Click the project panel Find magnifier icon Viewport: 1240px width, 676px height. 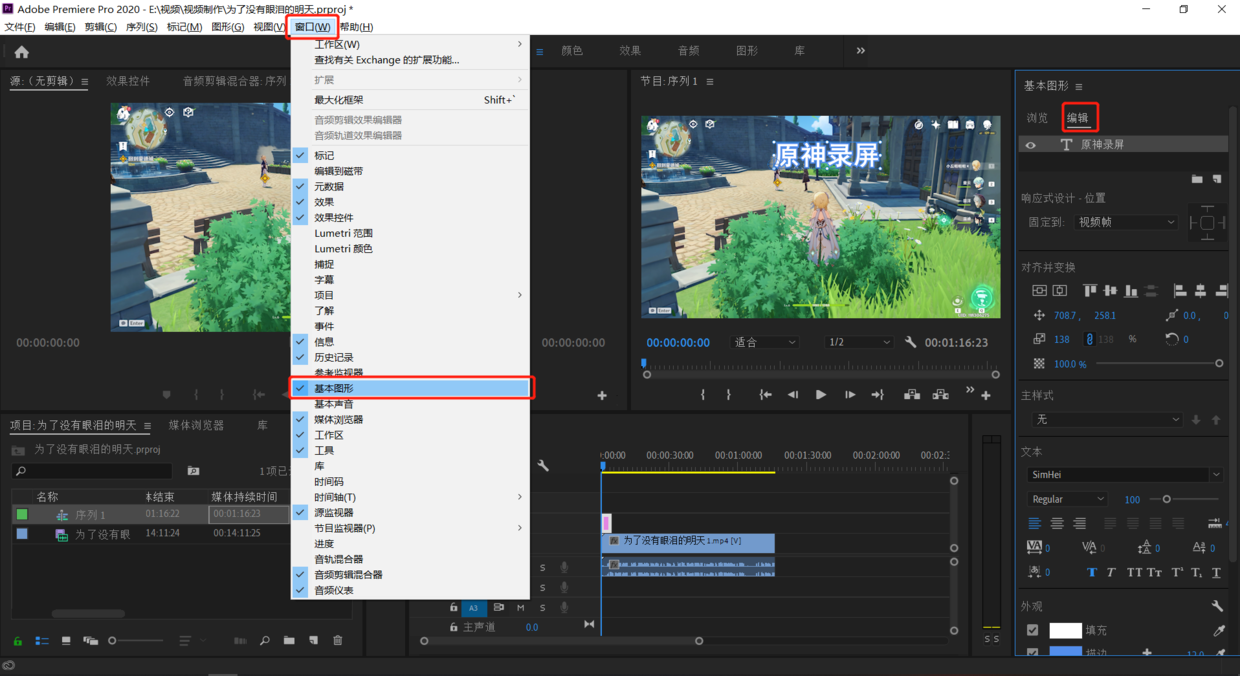265,641
